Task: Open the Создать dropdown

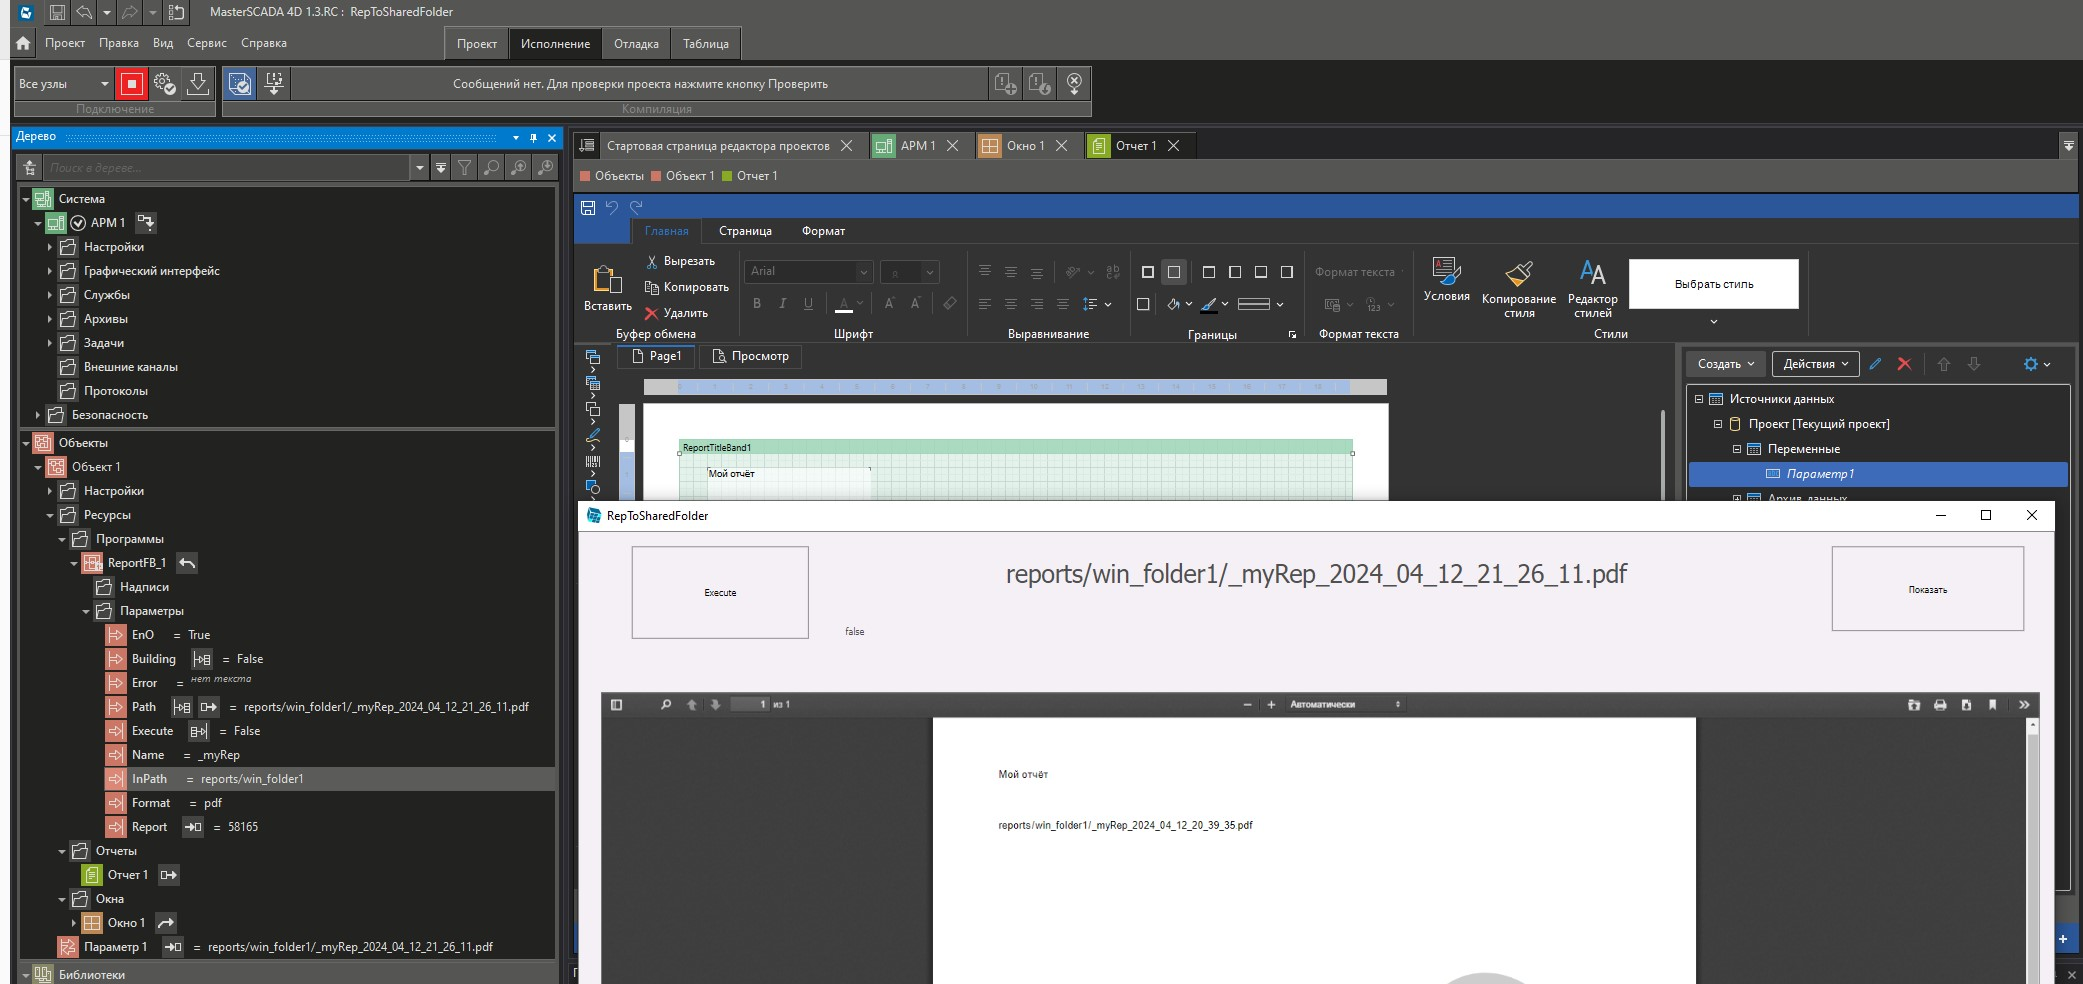Action: pos(1725,364)
